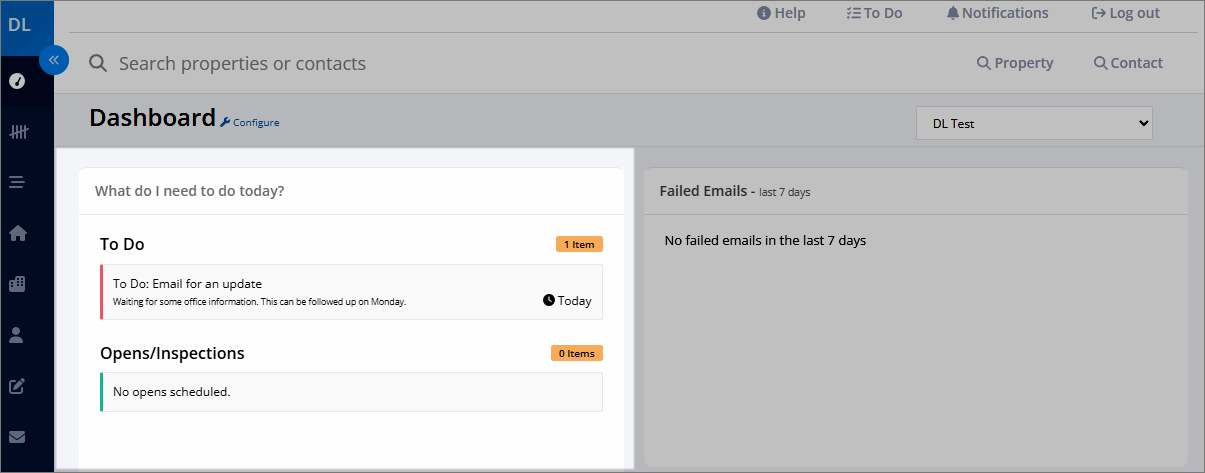1205x473 pixels.
Task: Open Help from the top bar
Action: tap(781, 13)
